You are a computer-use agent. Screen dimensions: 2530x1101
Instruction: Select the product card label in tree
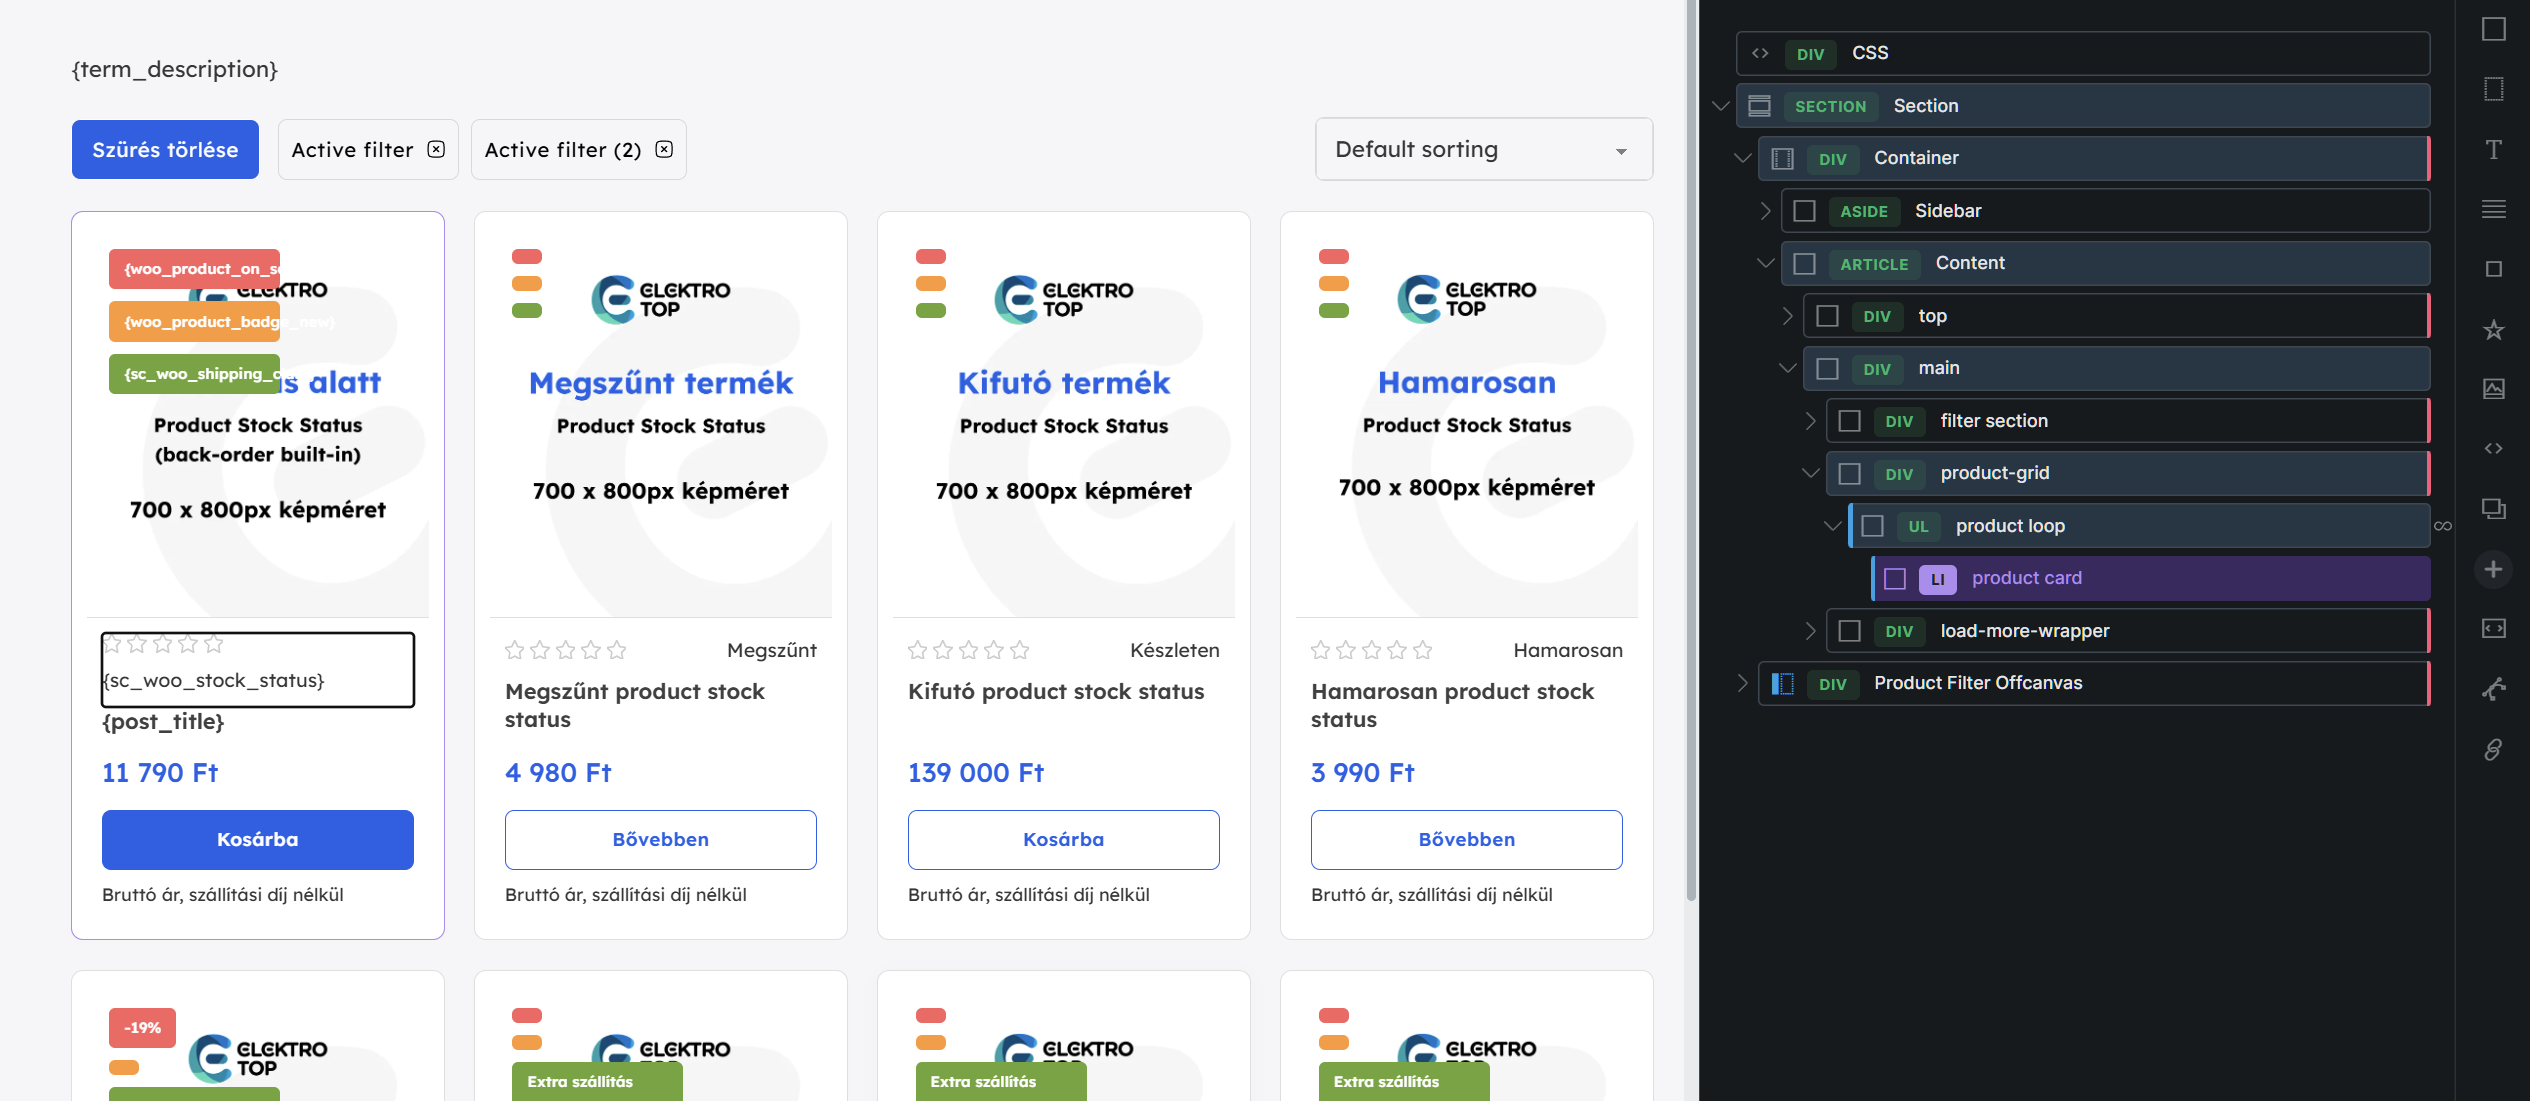point(2026,578)
